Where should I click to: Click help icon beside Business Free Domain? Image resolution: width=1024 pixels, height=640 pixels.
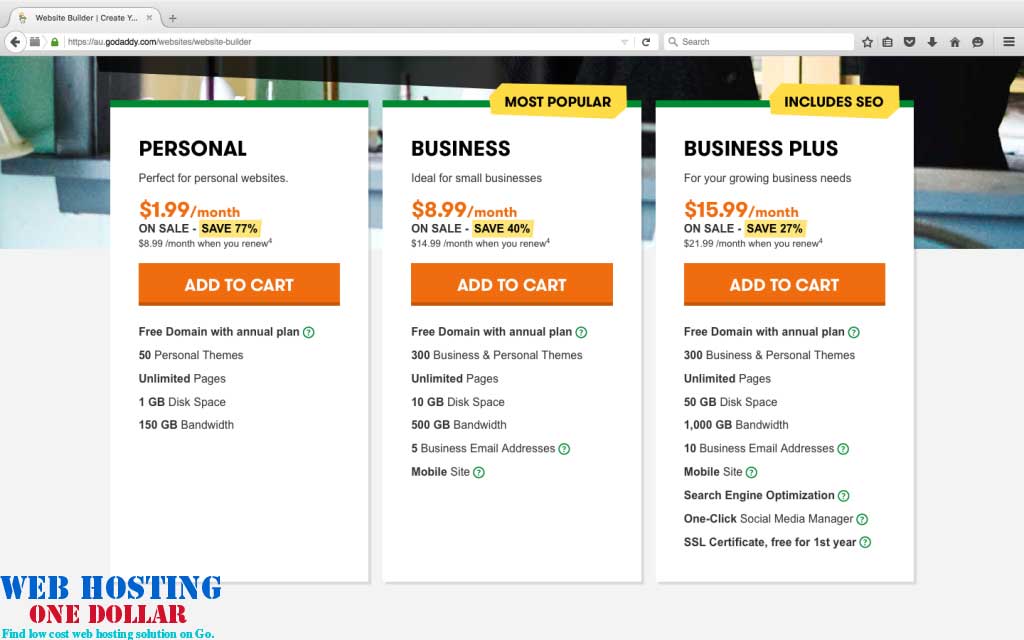pyautogui.click(x=581, y=332)
